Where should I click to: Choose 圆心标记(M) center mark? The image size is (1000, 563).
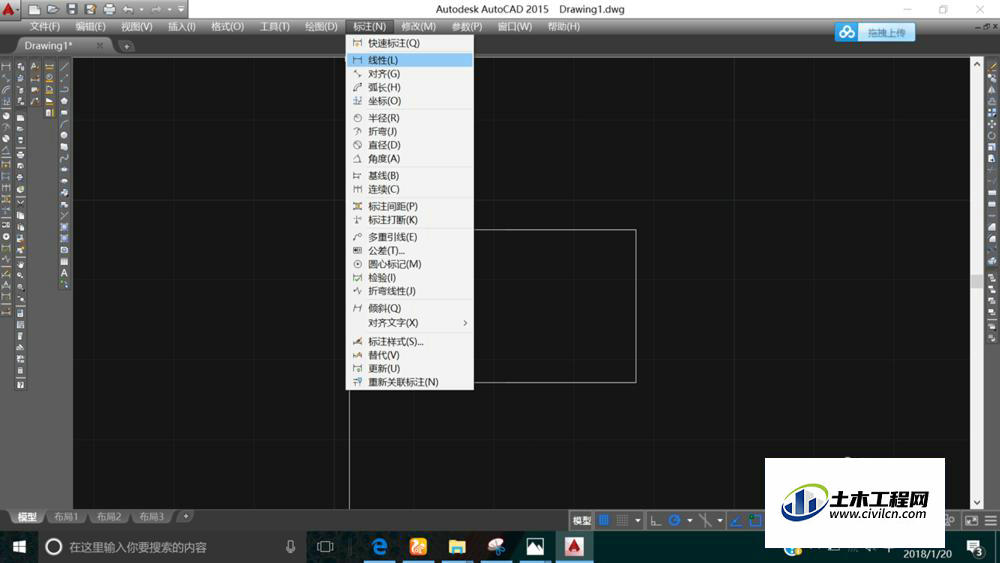click(x=409, y=264)
